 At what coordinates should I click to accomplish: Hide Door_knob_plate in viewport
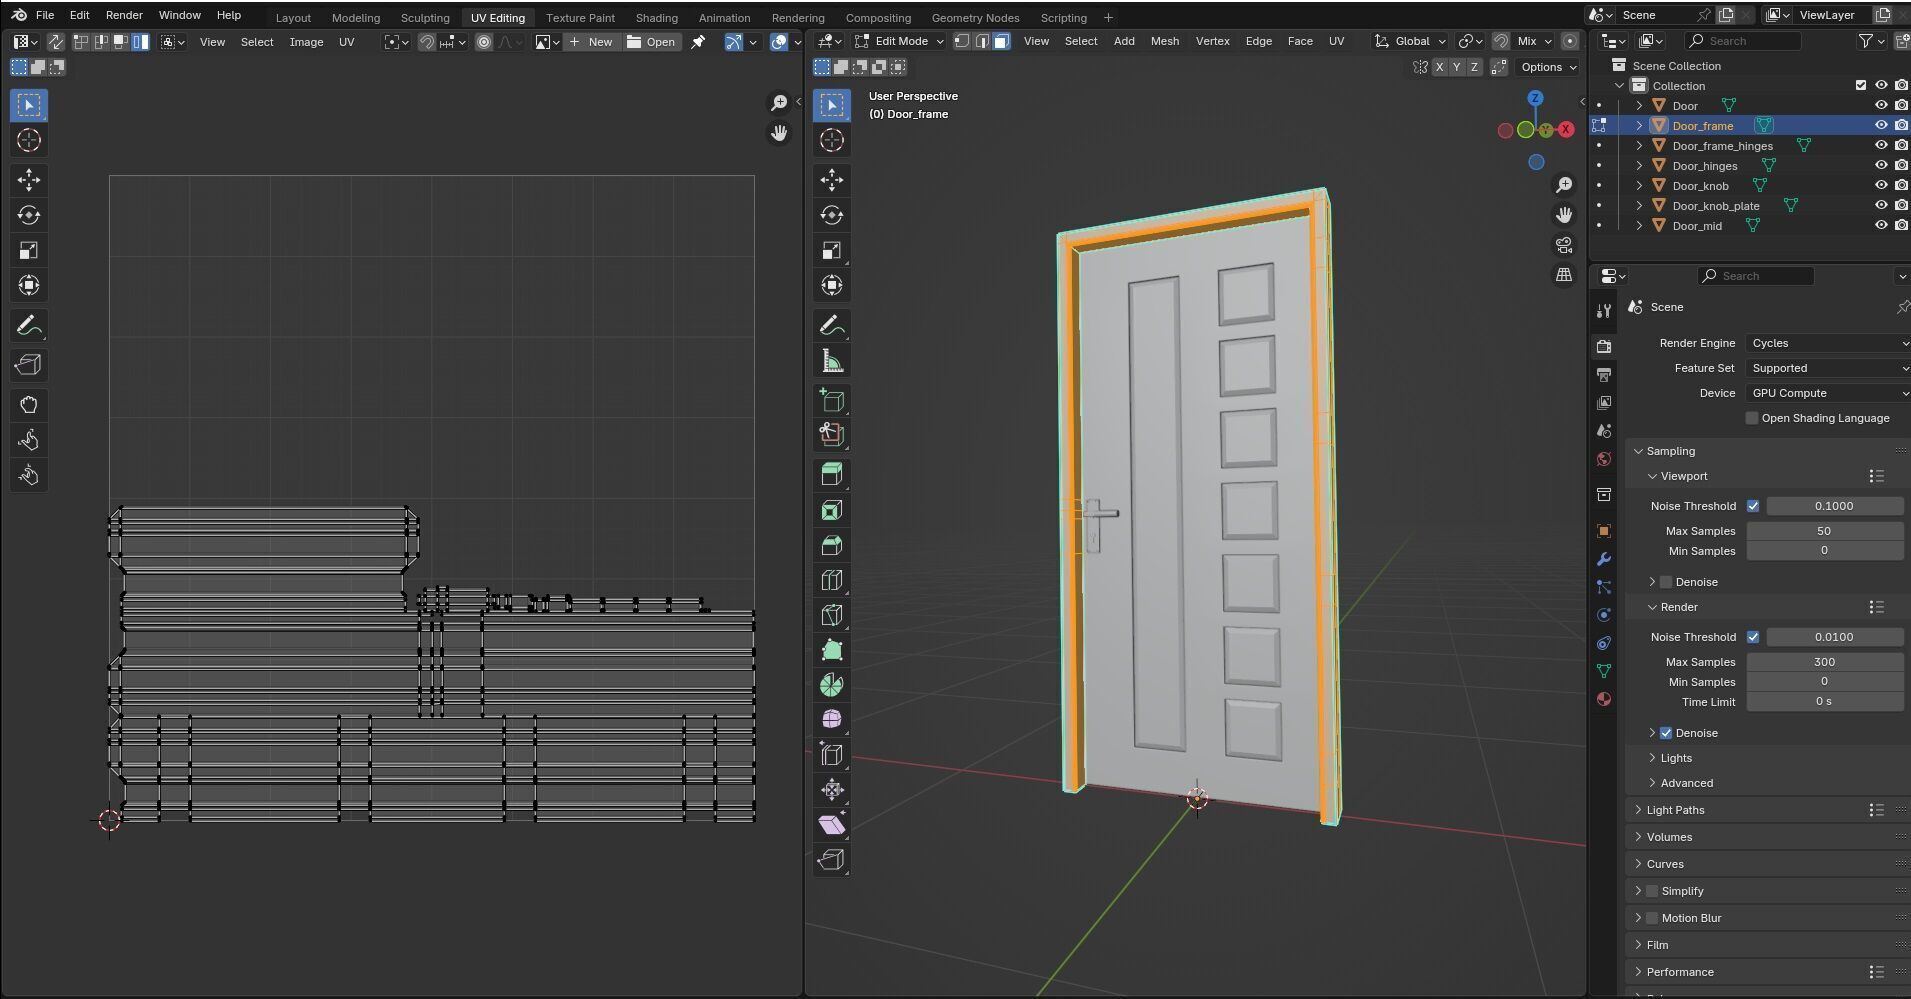click(1881, 205)
